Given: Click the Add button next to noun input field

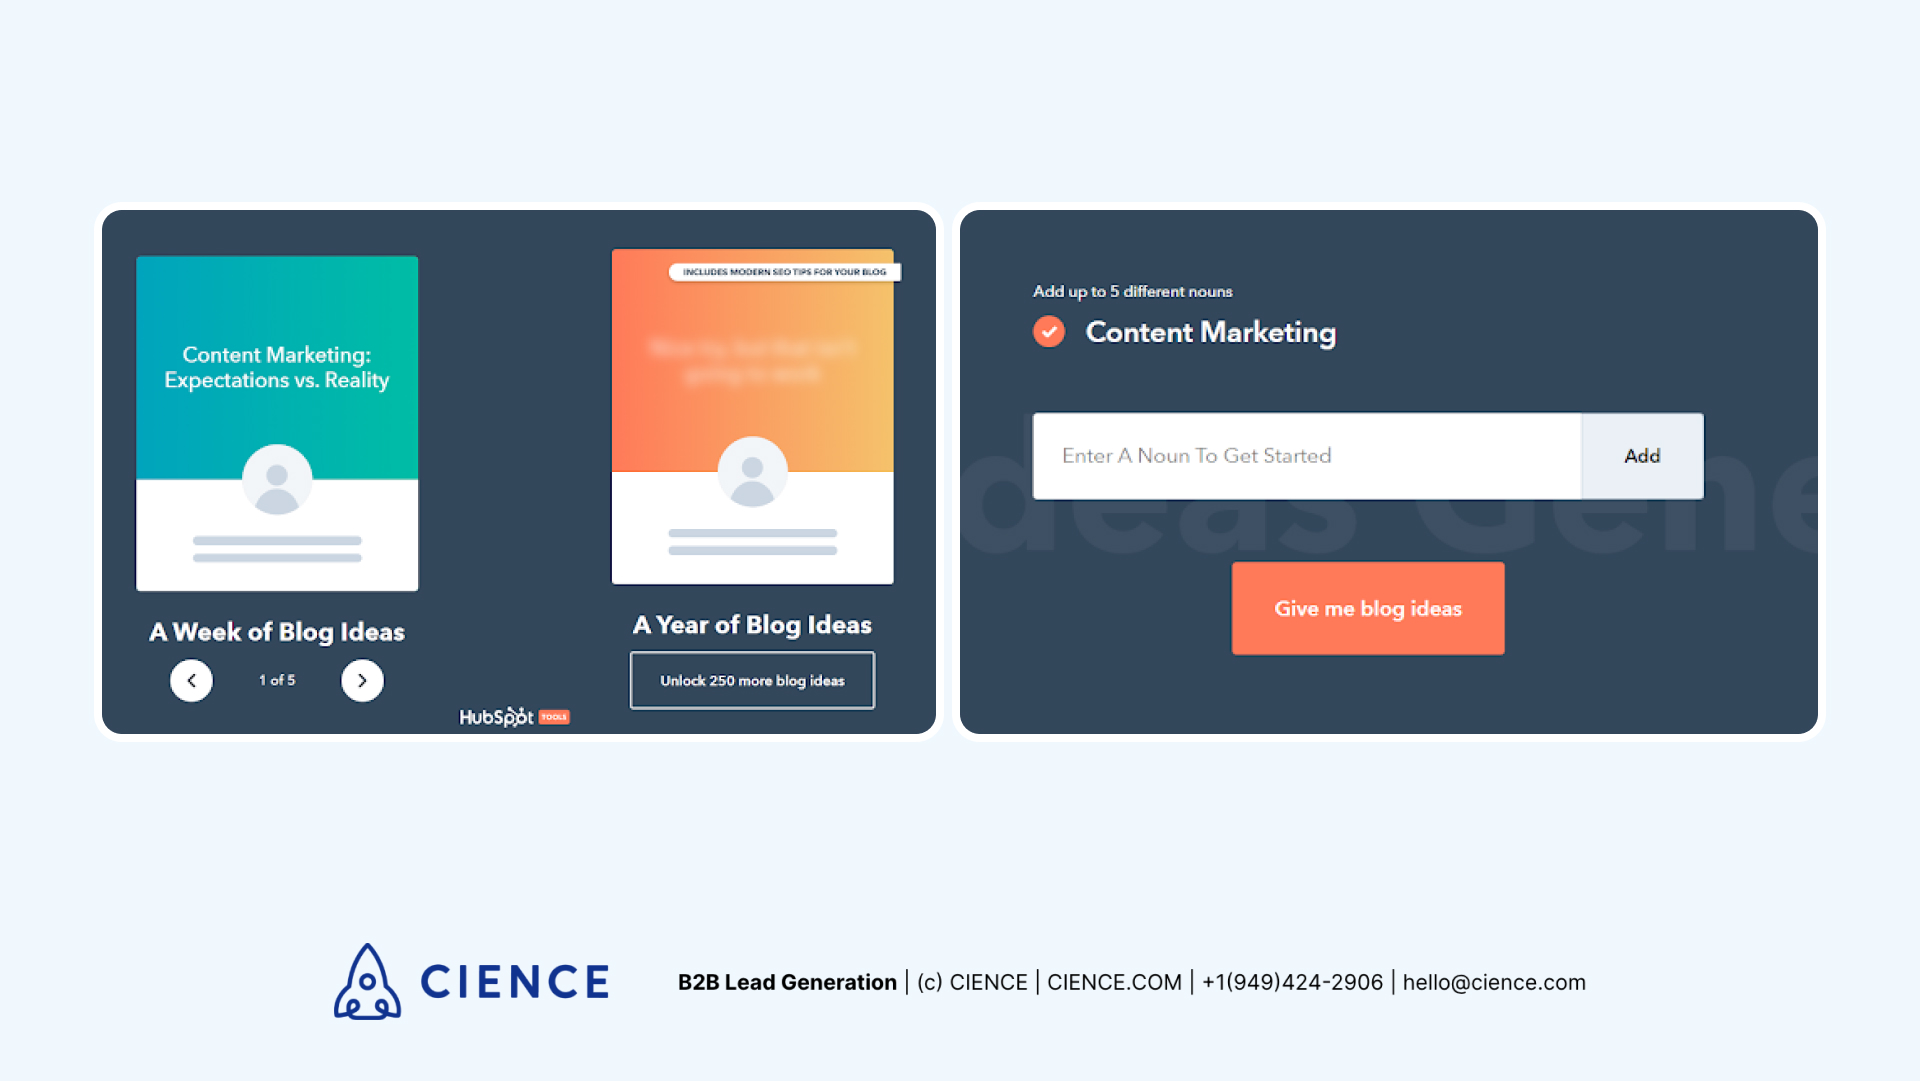Looking at the screenshot, I should tap(1642, 455).
